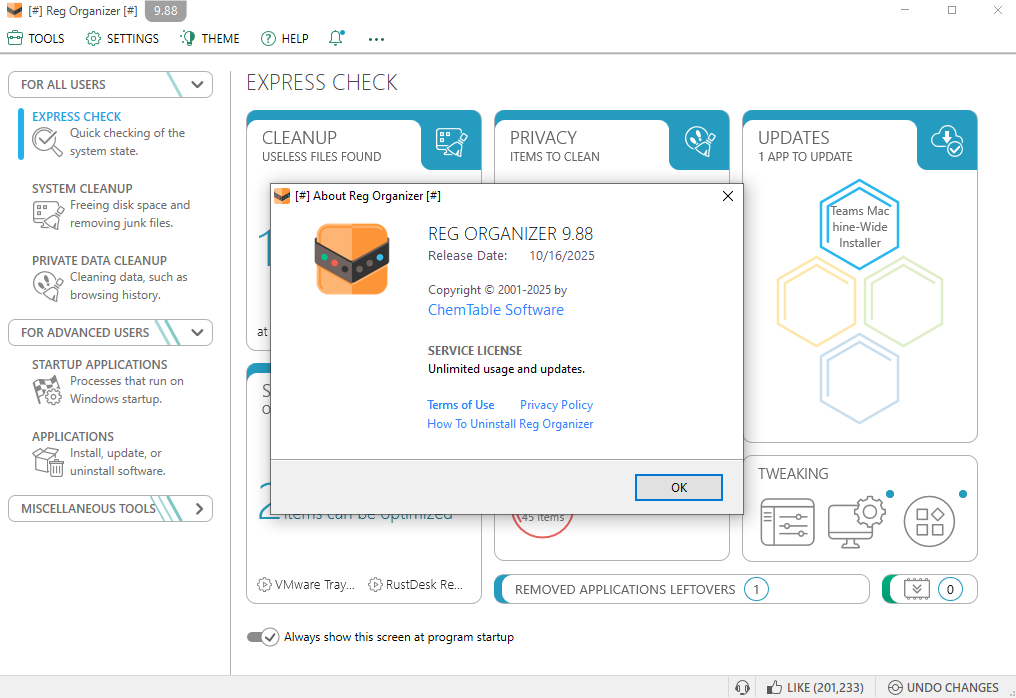
Task: Click Undo Changes in status bar
Action: [x=943, y=688]
